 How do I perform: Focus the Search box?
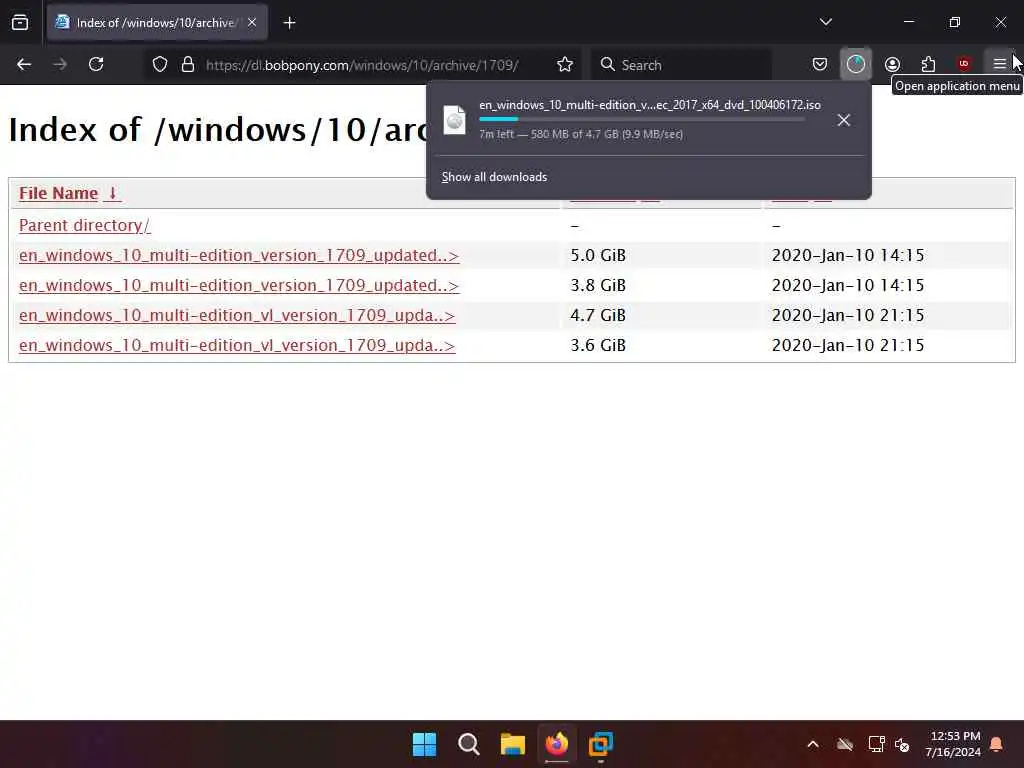click(681, 65)
